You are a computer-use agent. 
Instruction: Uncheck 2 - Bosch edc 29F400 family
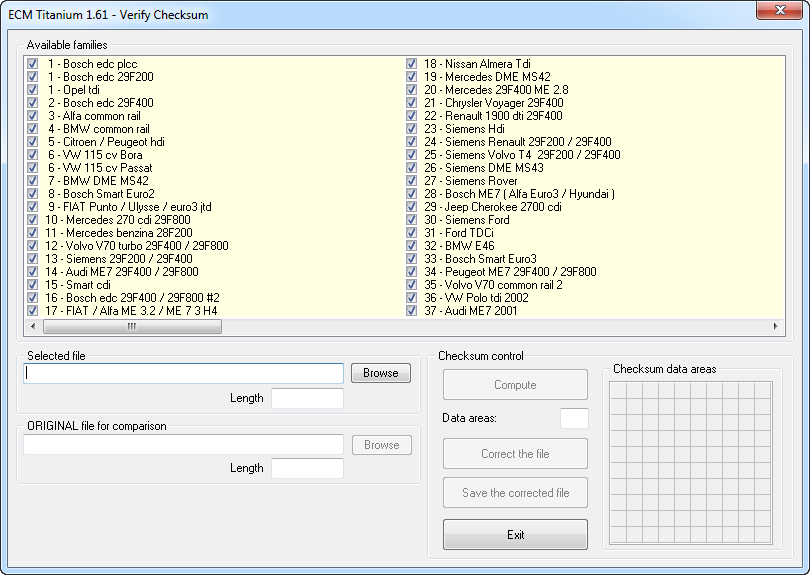(x=33, y=102)
